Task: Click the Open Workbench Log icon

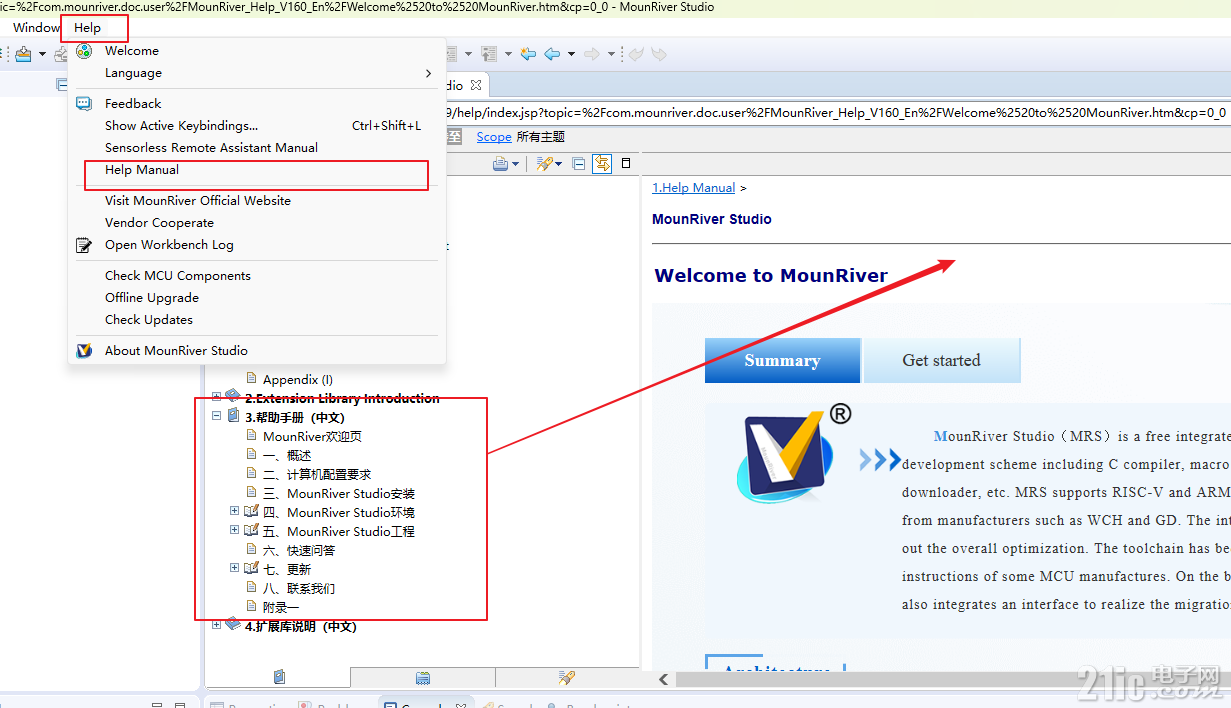Action: pyautogui.click(x=85, y=245)
